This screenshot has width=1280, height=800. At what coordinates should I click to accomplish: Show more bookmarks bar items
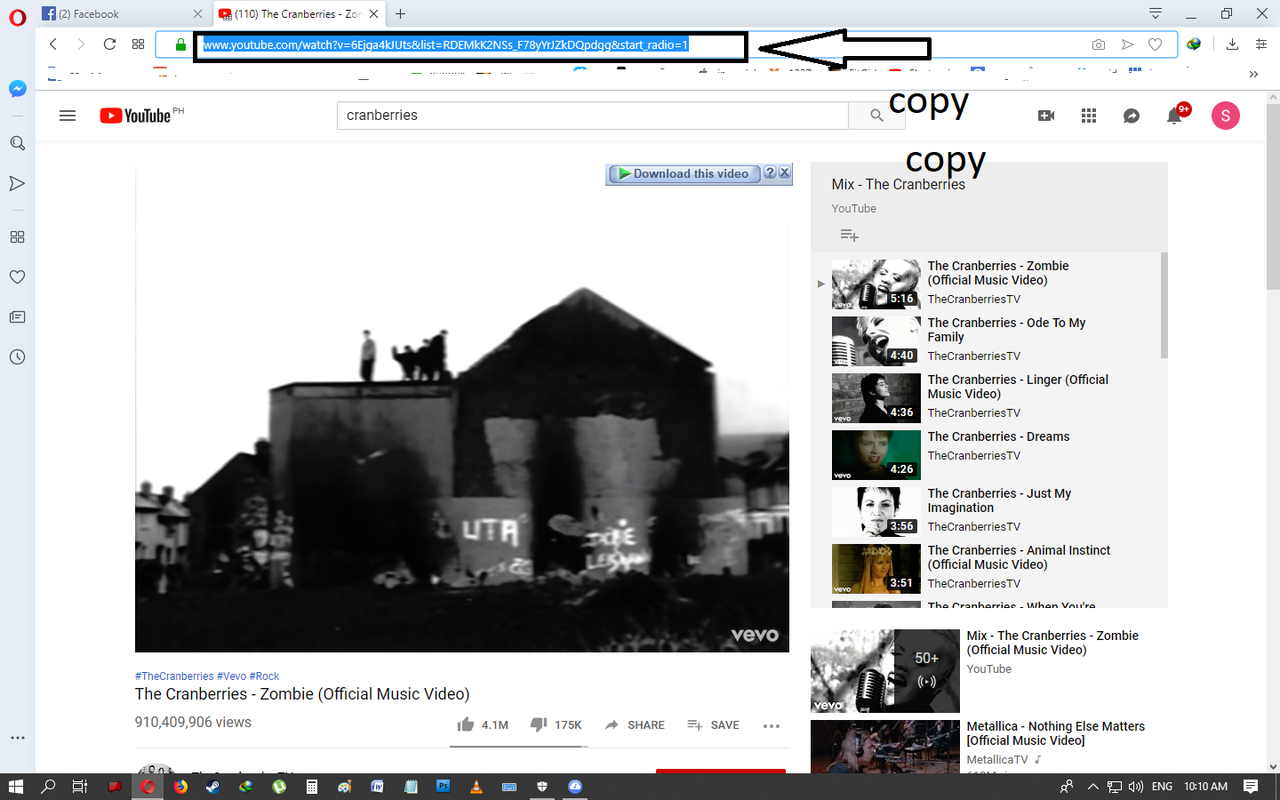pyautogui.click(x=1254, y=73)
